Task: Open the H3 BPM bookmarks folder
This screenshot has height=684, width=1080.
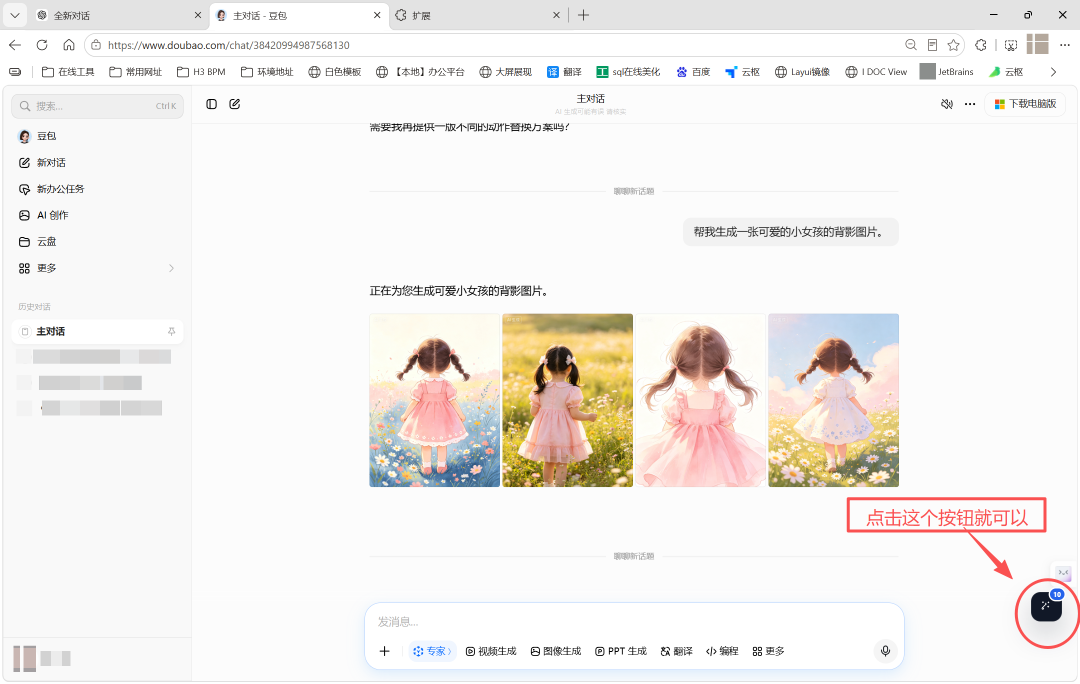Action: click(201, 72)
